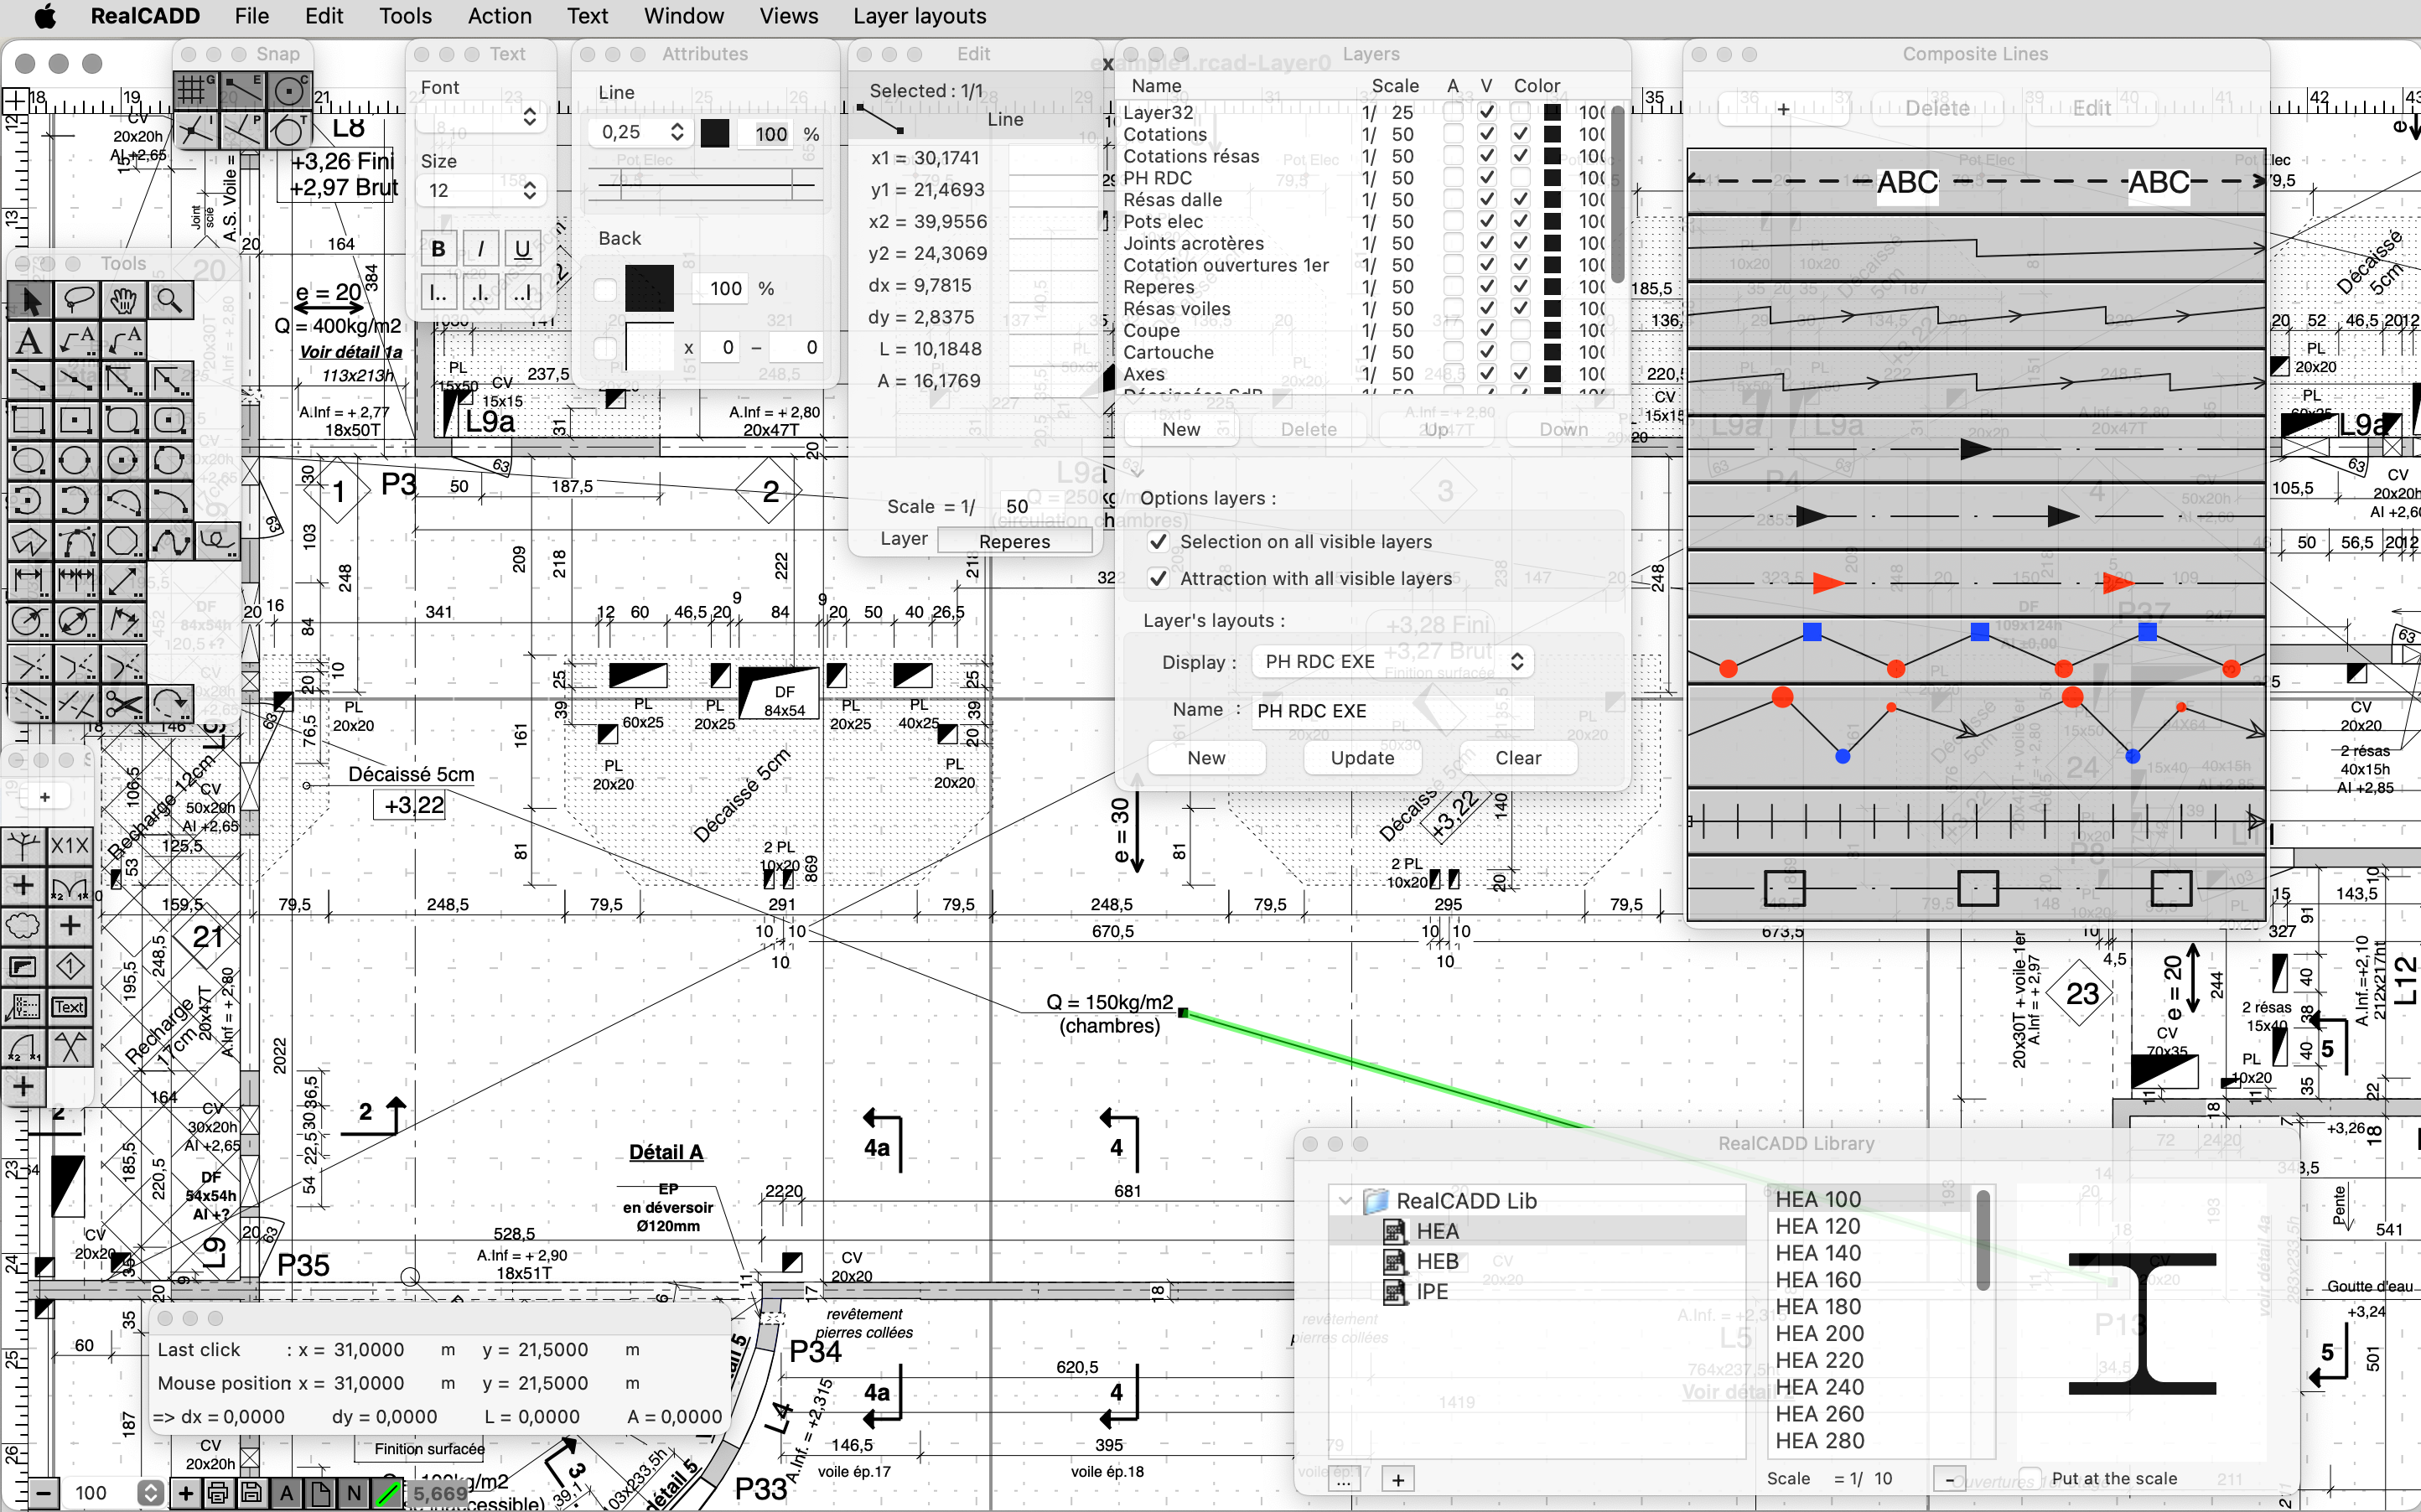The image size is (2421, 1512).
Task: Enable tangent snap T in Snap palette
Action: tap(290, 130)
